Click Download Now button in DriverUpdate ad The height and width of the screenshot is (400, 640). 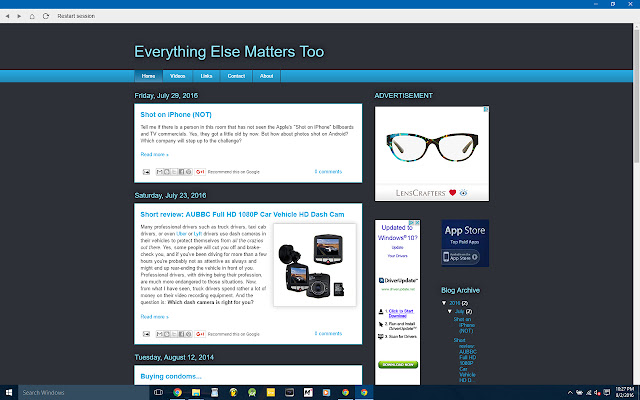click(398, 364)
